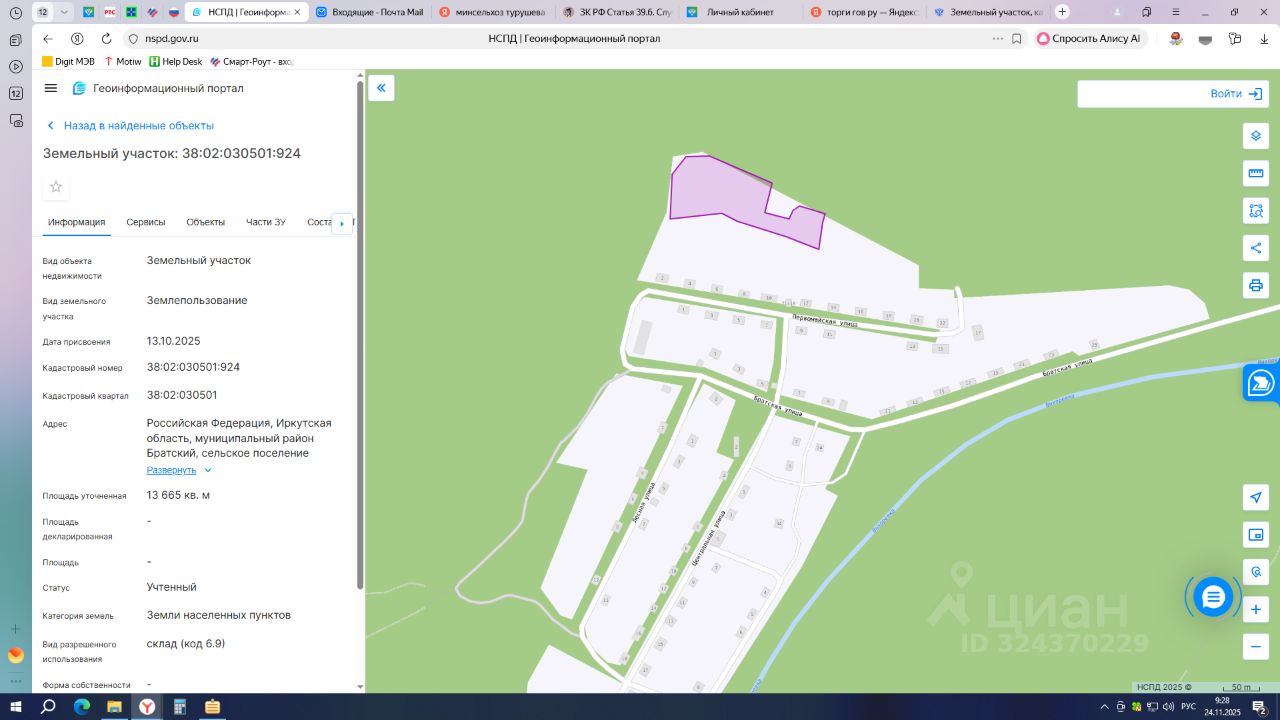Switch to Входящие - Почта Mail tab
Screen dimensions: 1280x720
click(x=370, y=12)
